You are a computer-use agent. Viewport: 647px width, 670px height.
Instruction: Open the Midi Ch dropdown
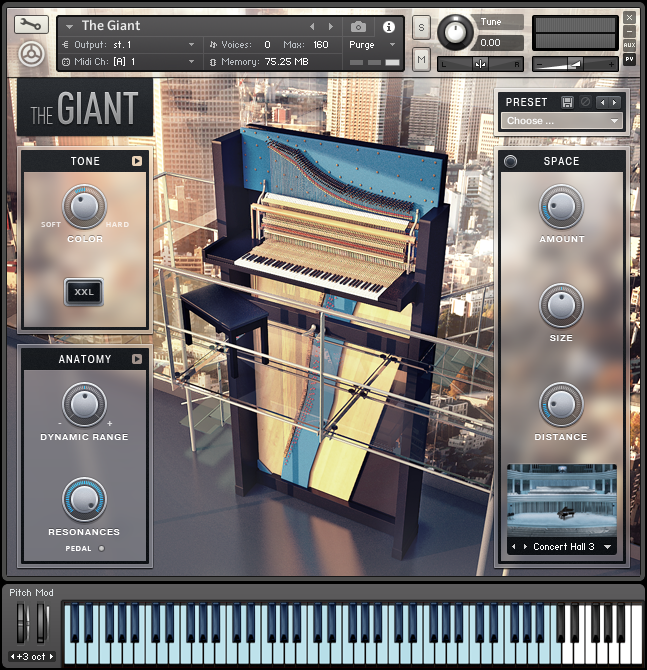point(191,62)
